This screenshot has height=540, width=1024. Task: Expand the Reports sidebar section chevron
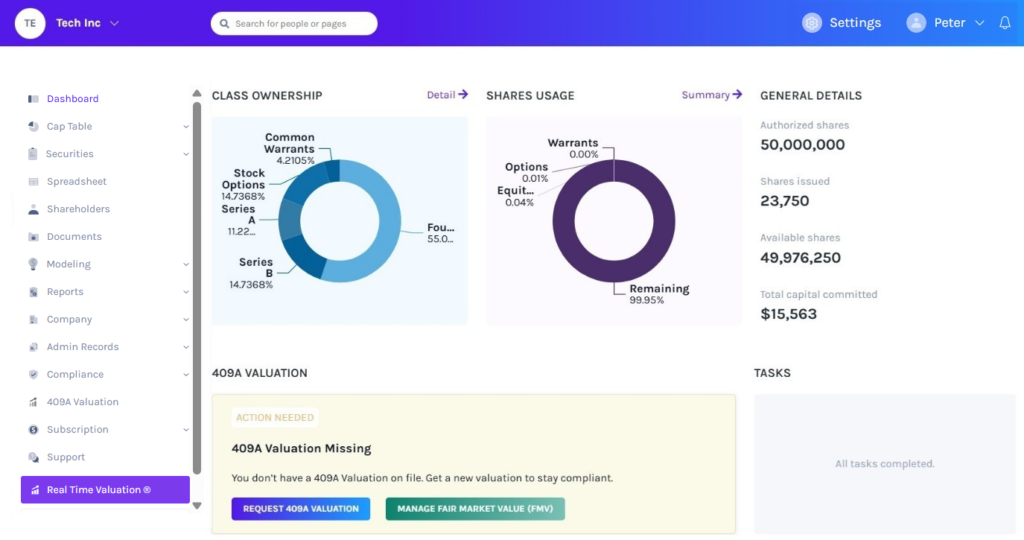186,292
